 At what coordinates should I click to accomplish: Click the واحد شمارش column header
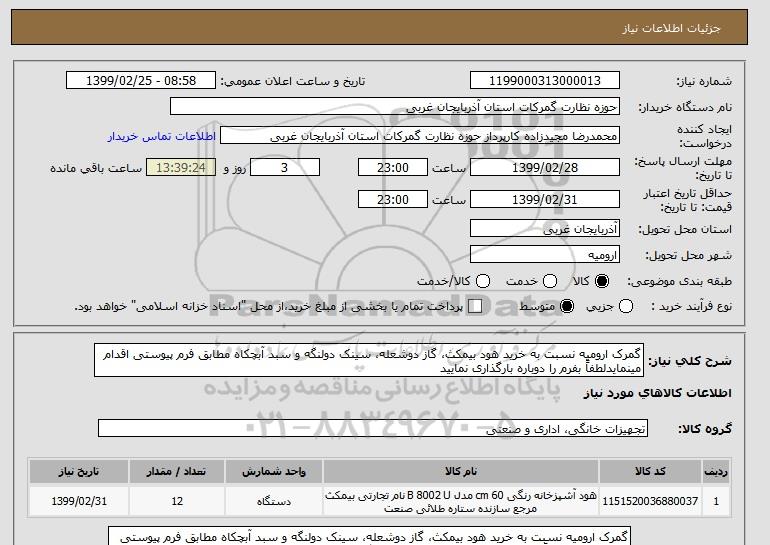(x=274, y=471)
